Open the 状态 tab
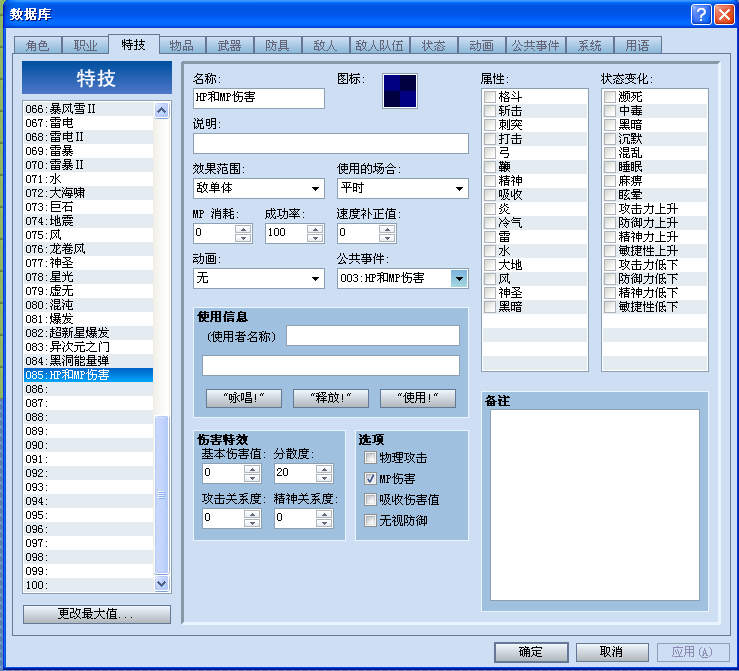739x671 pixels. point(434,45)
